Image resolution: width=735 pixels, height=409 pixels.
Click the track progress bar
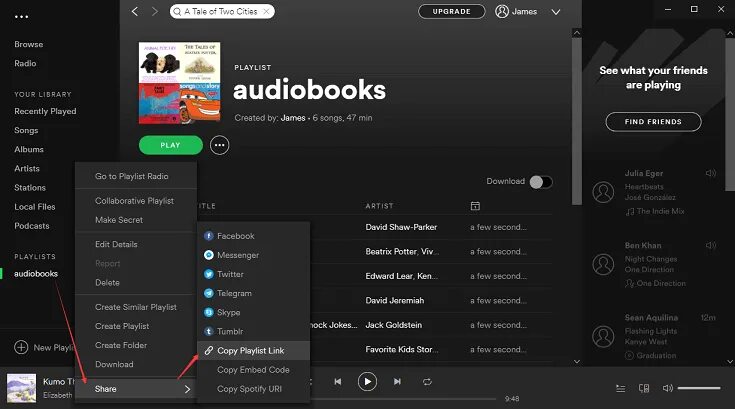(404, 399)
